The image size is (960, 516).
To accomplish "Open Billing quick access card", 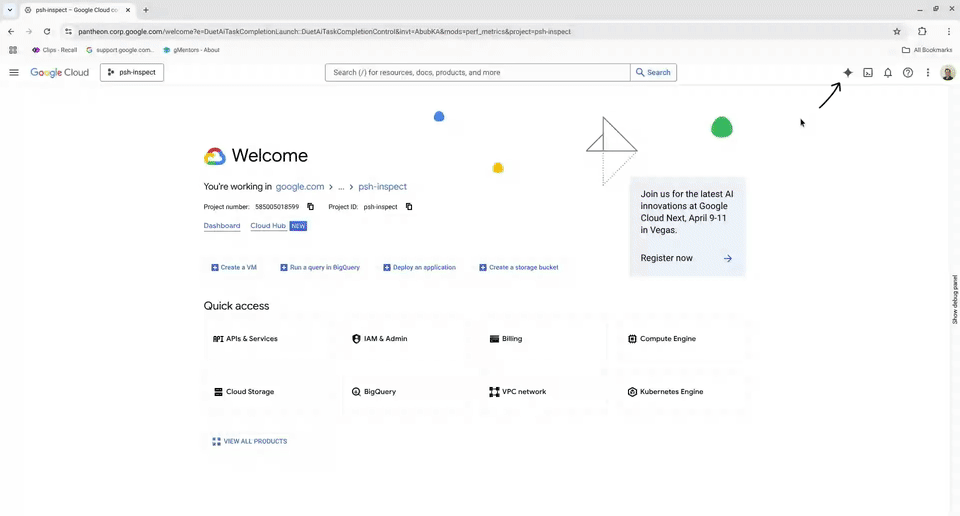I will point(545,338).
